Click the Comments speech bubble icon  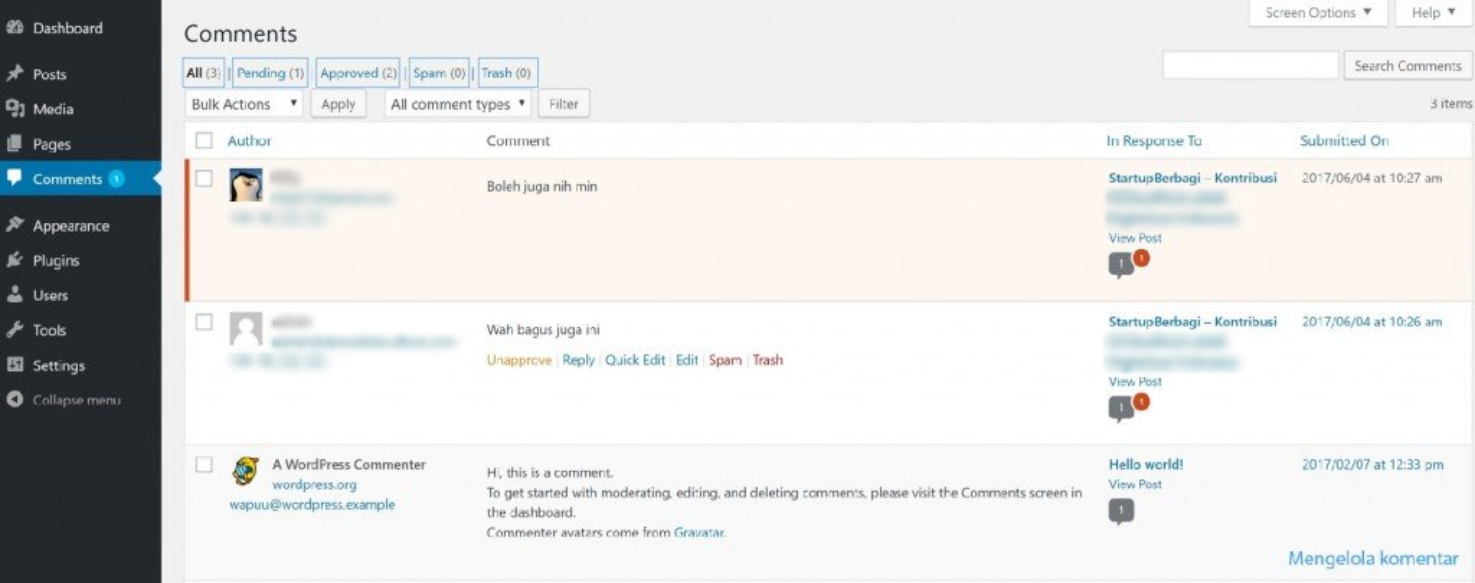tap(15, 179)
